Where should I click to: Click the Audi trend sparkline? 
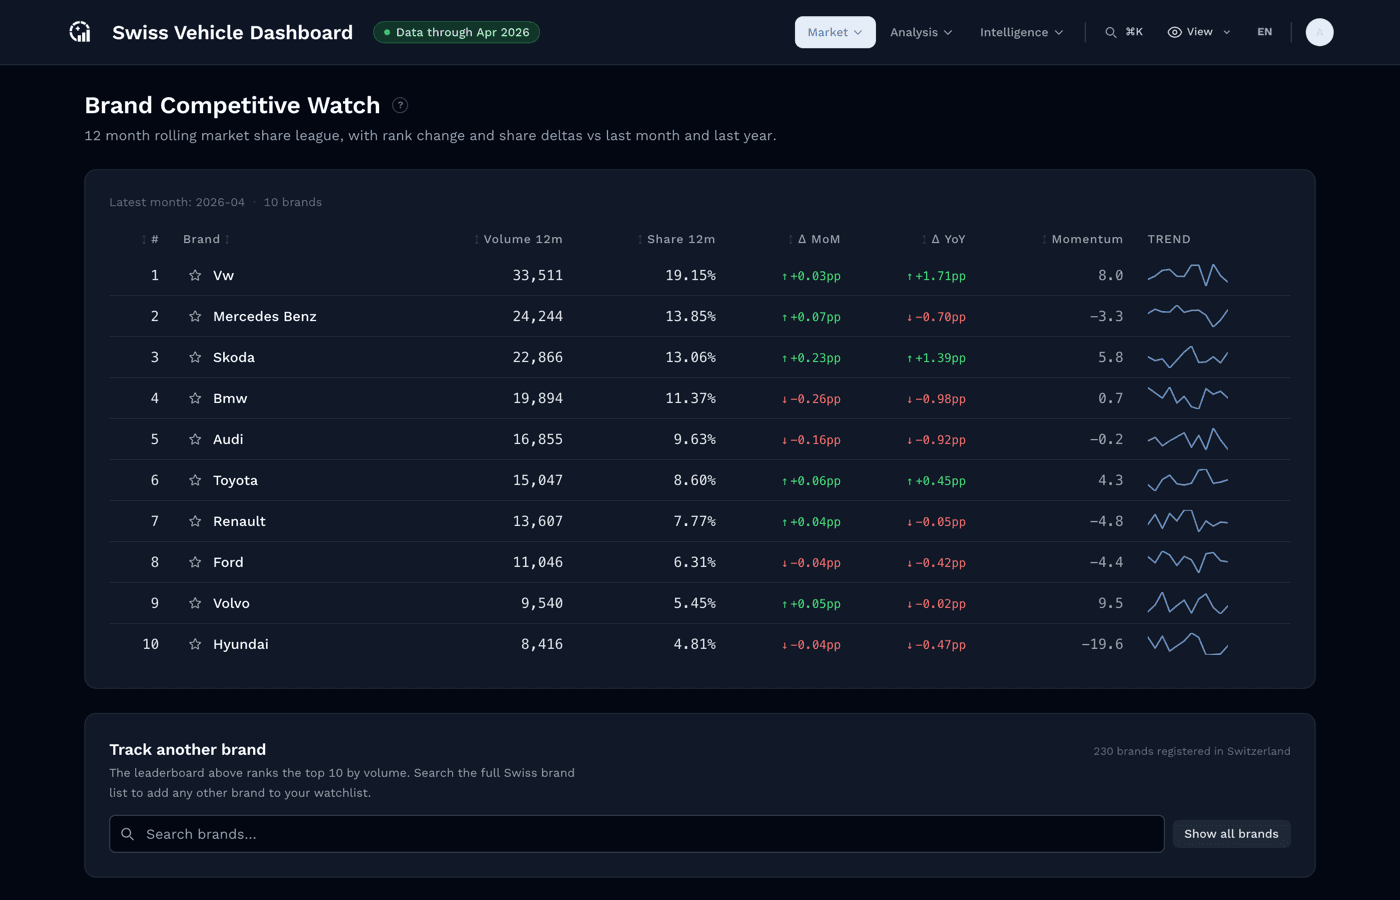[1188, 439]
